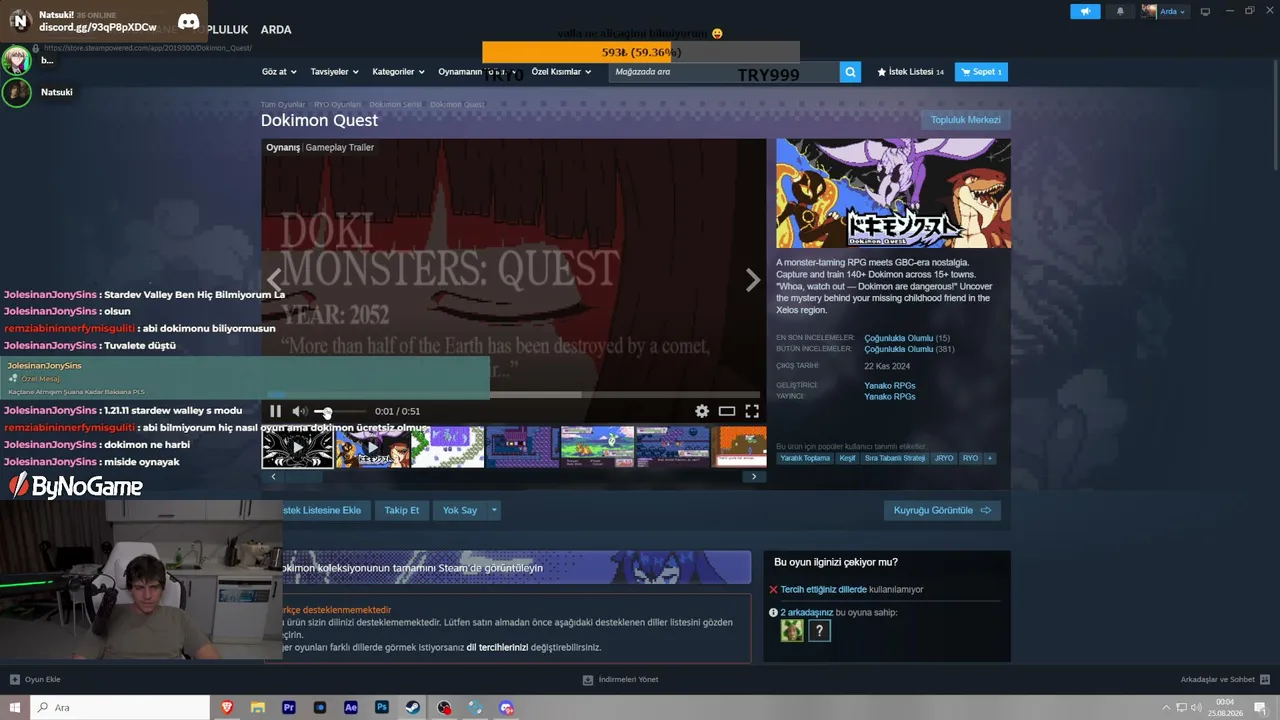1280x720 pixels.
Task: Open developer Yanako RPGs link under Geliştirici
Action: (890, 385)
